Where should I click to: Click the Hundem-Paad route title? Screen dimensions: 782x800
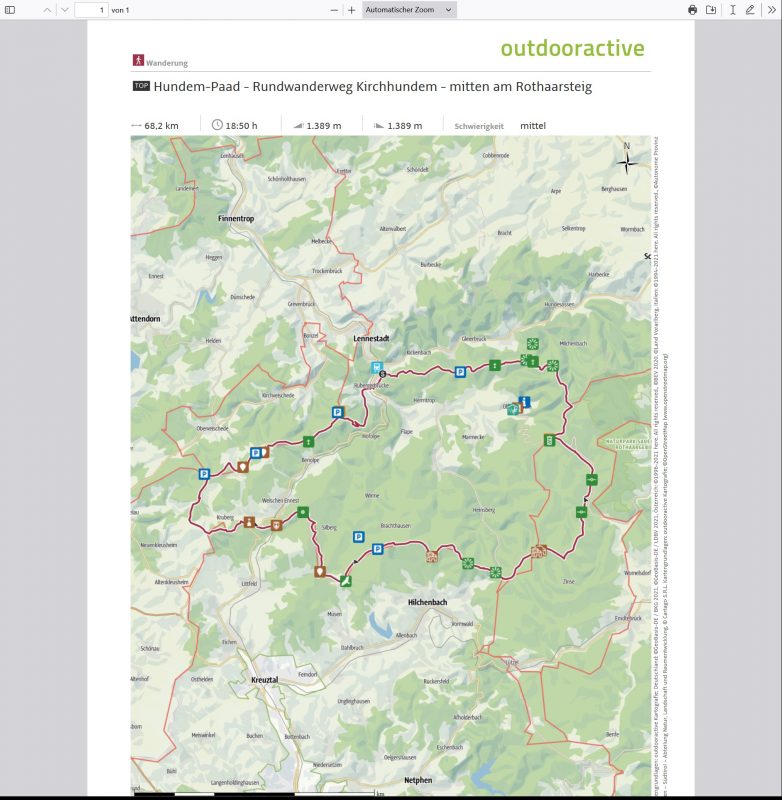[x=372, y=87]
